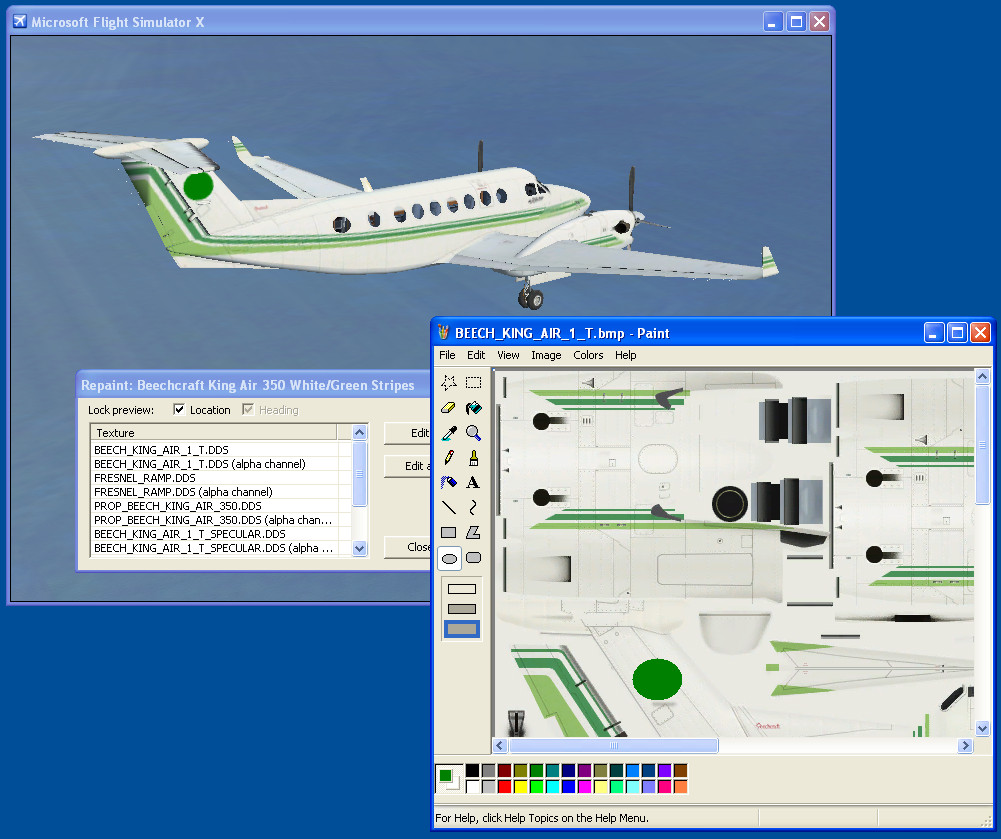Image resolution: width=1001 pixels, height=839 pixels.
Task: Toggle the Heading lock preview checkbox
Action: pos(248,410)
